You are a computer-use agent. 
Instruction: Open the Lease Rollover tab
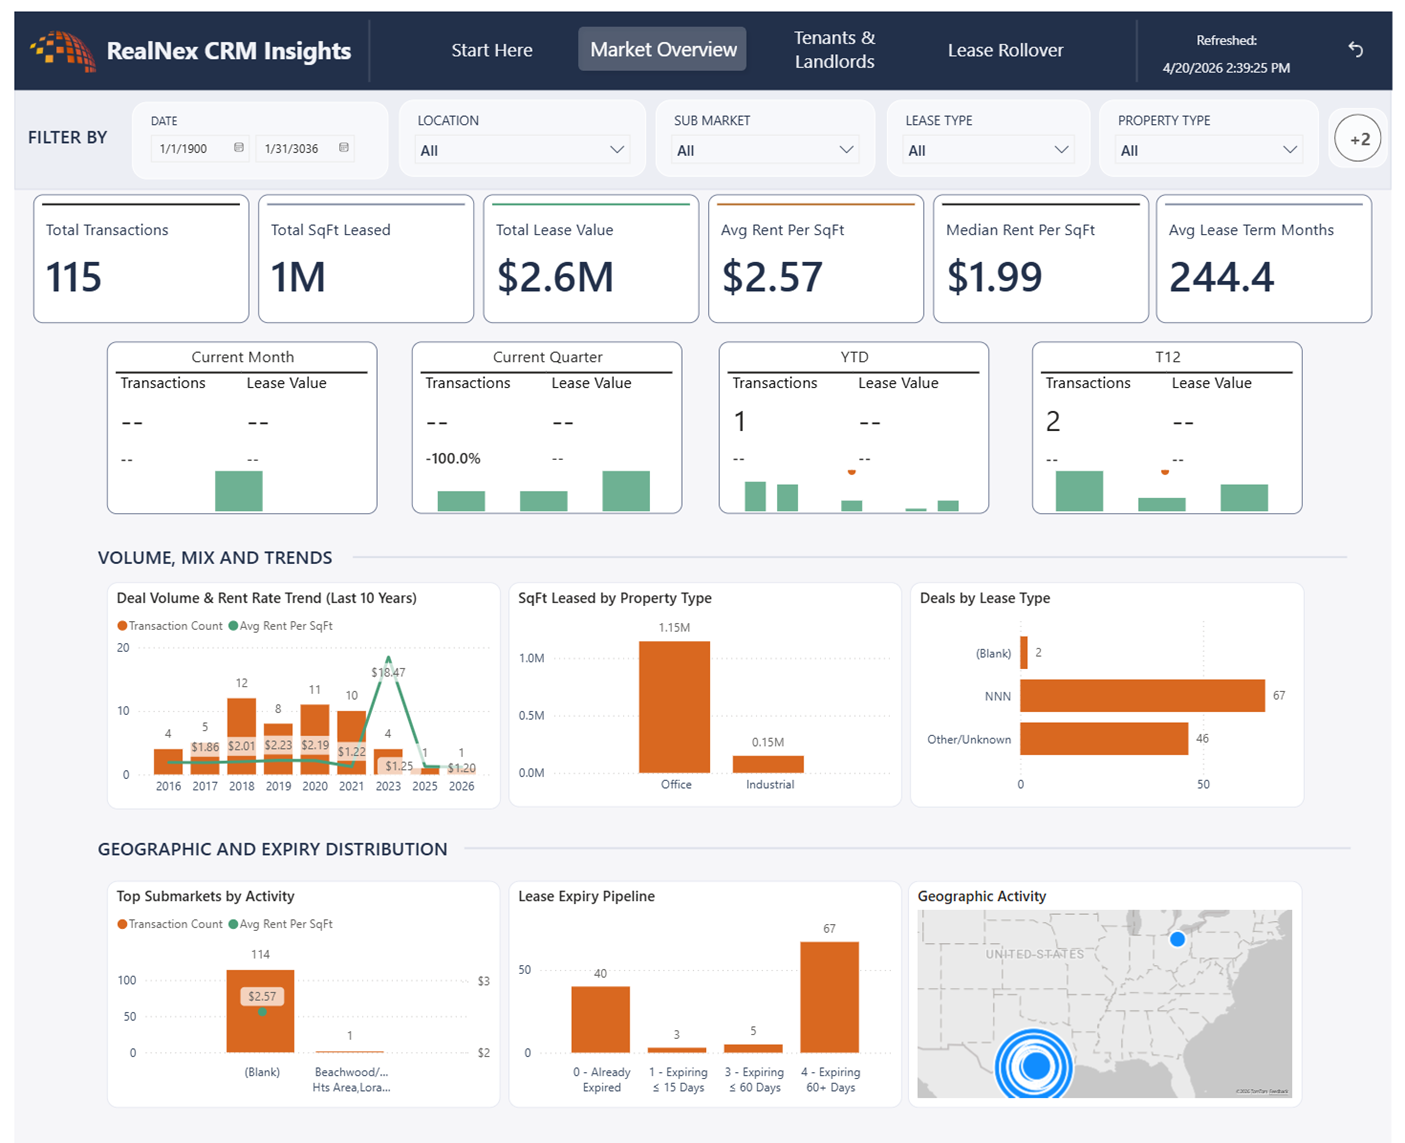[x=1005, y=50]
